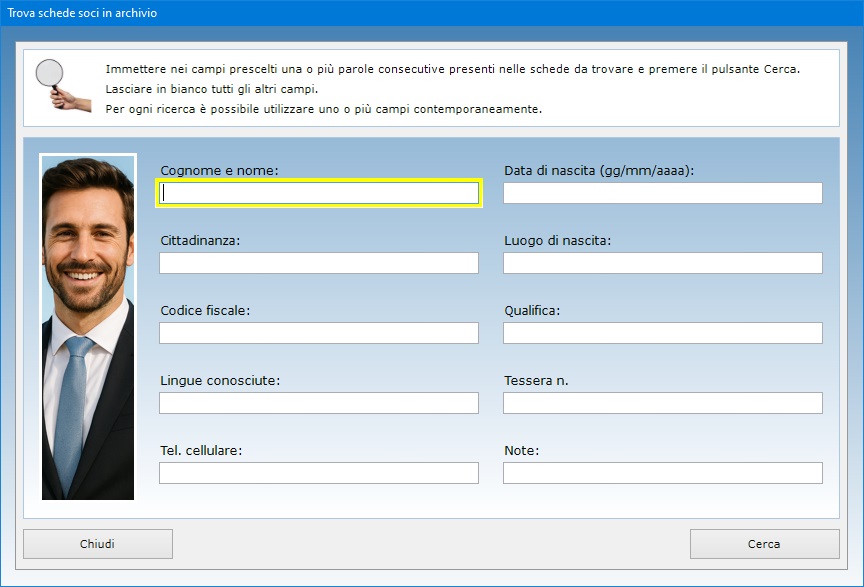864x587 pixels.
Task: Click the 'Trova schede soci in archivio' title bar
Action: pyautogui.click(x=432, y=13)
